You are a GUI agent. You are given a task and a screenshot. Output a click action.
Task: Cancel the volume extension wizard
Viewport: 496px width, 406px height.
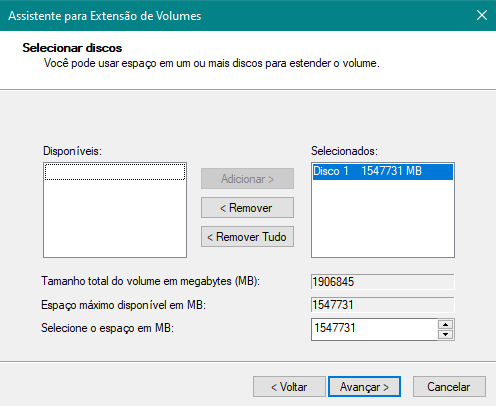[x=449, y=387]
